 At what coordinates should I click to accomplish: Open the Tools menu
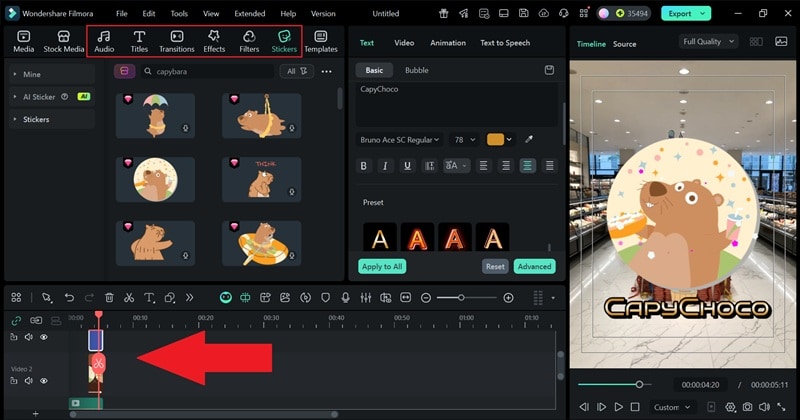click(179, 14)
